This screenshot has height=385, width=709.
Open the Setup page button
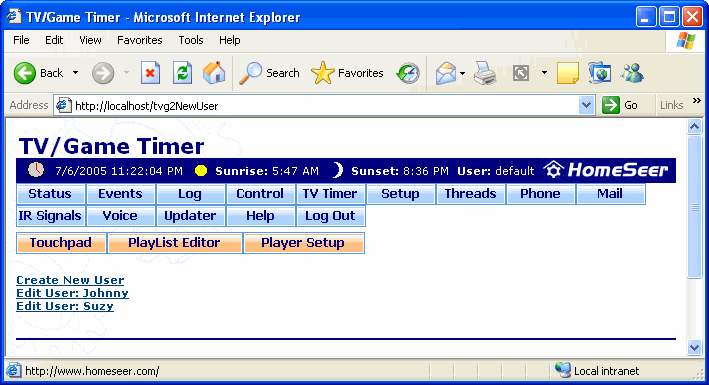[400, 194]
